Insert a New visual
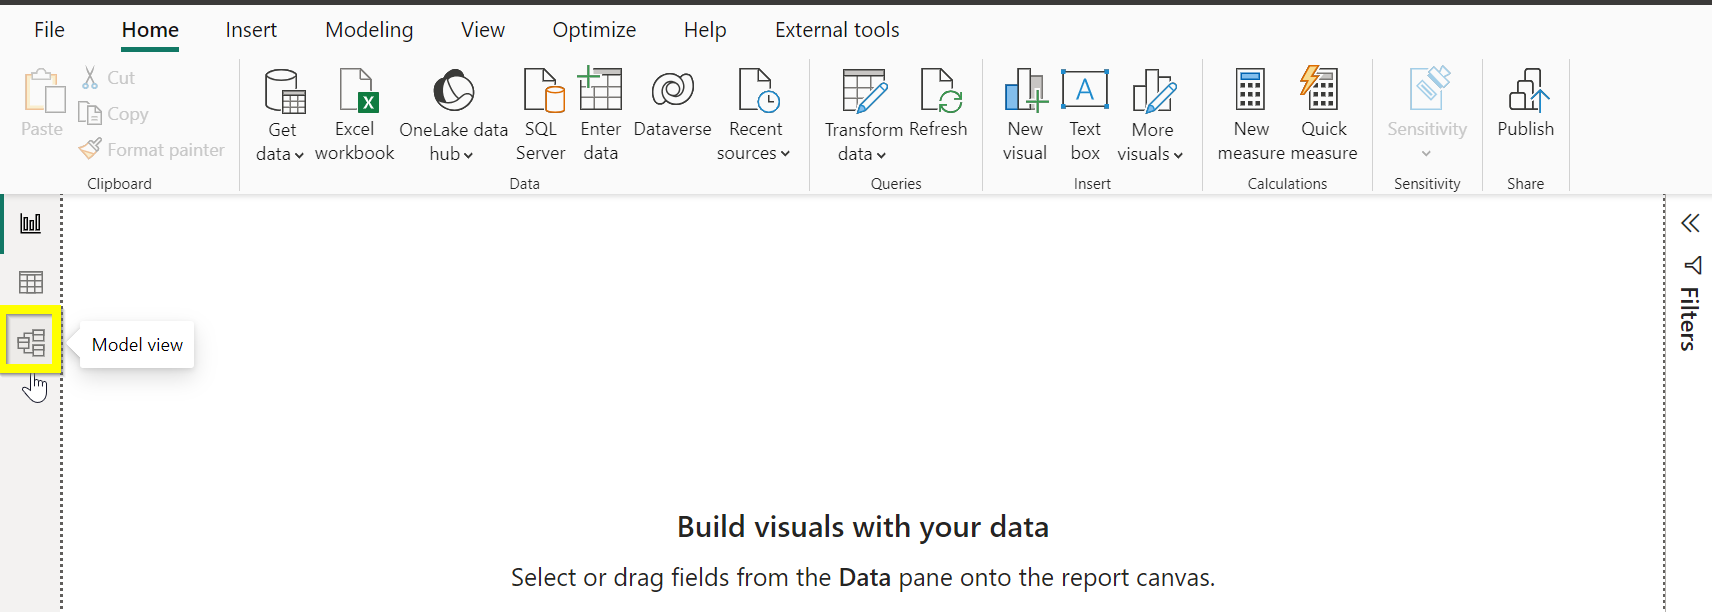Viewport: 1712px width, 612px height. [x=1025, y=115]
